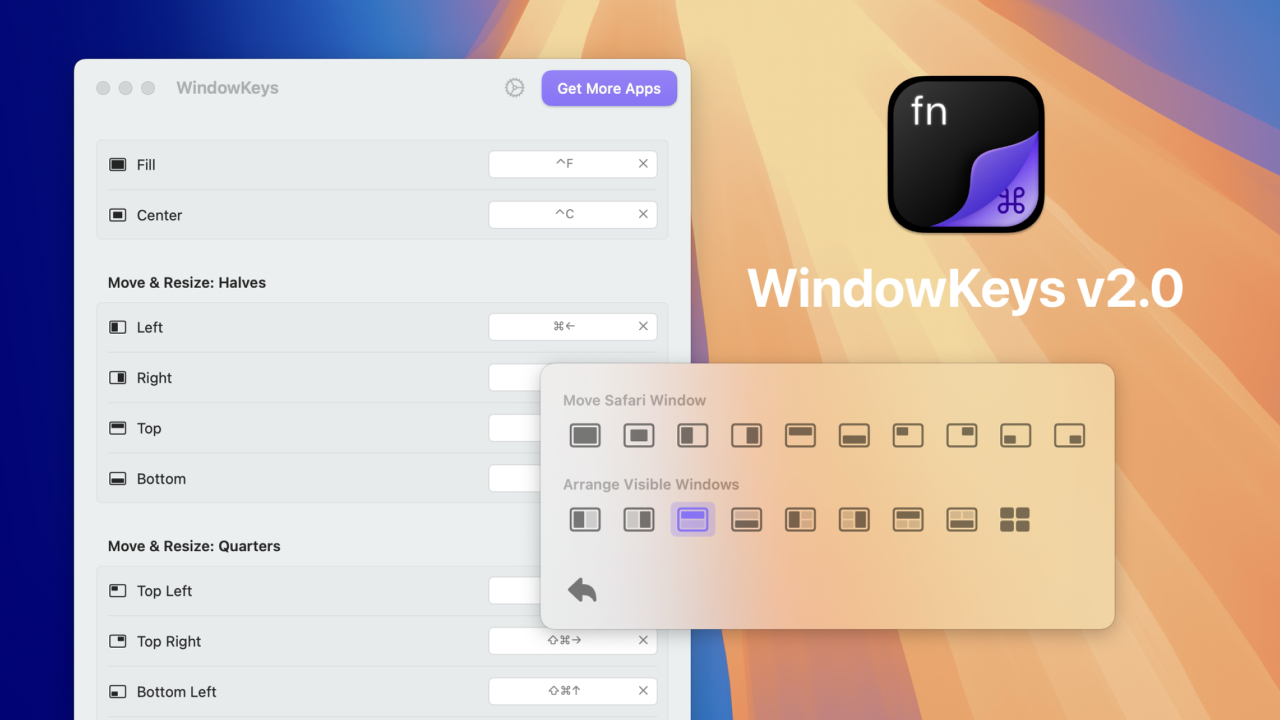Click the Get More Apps button
Viewport: 1280px width, 720px height.
click(x=609, y=88)
